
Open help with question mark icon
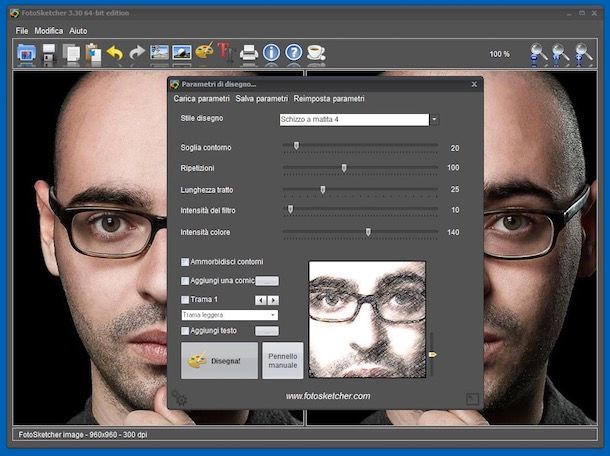tap(294, 52)
